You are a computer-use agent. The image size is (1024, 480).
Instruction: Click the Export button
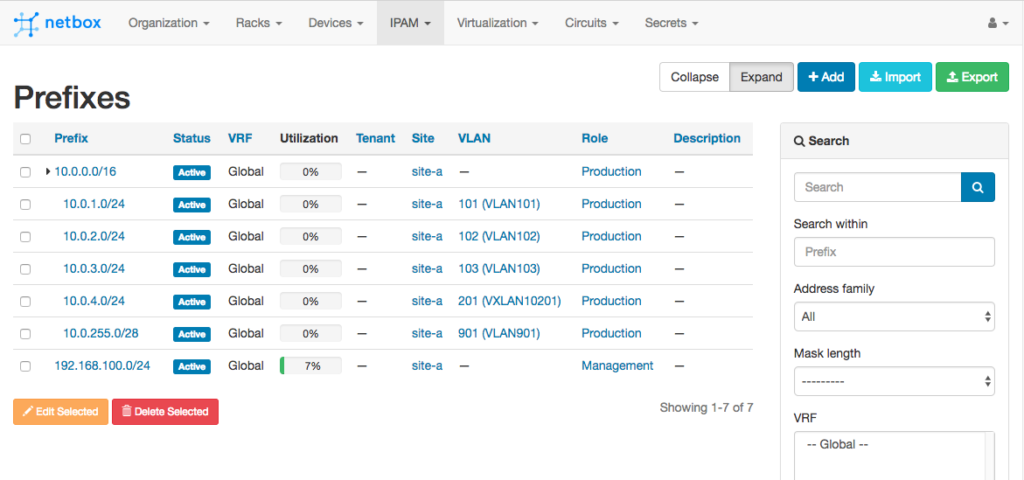click(x=972, y=77)
